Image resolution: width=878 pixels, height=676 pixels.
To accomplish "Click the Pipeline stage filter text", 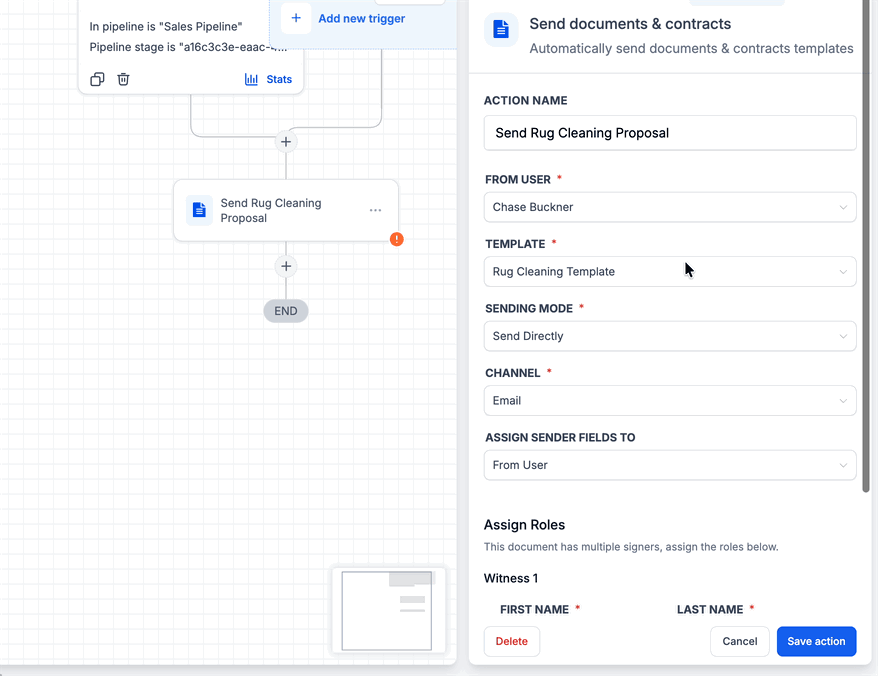I will 188,47.
